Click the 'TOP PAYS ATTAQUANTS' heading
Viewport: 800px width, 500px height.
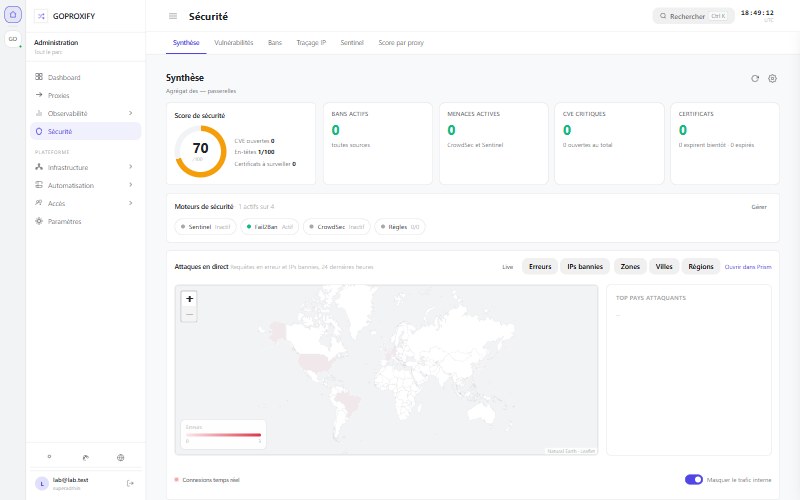pos(651,298)
